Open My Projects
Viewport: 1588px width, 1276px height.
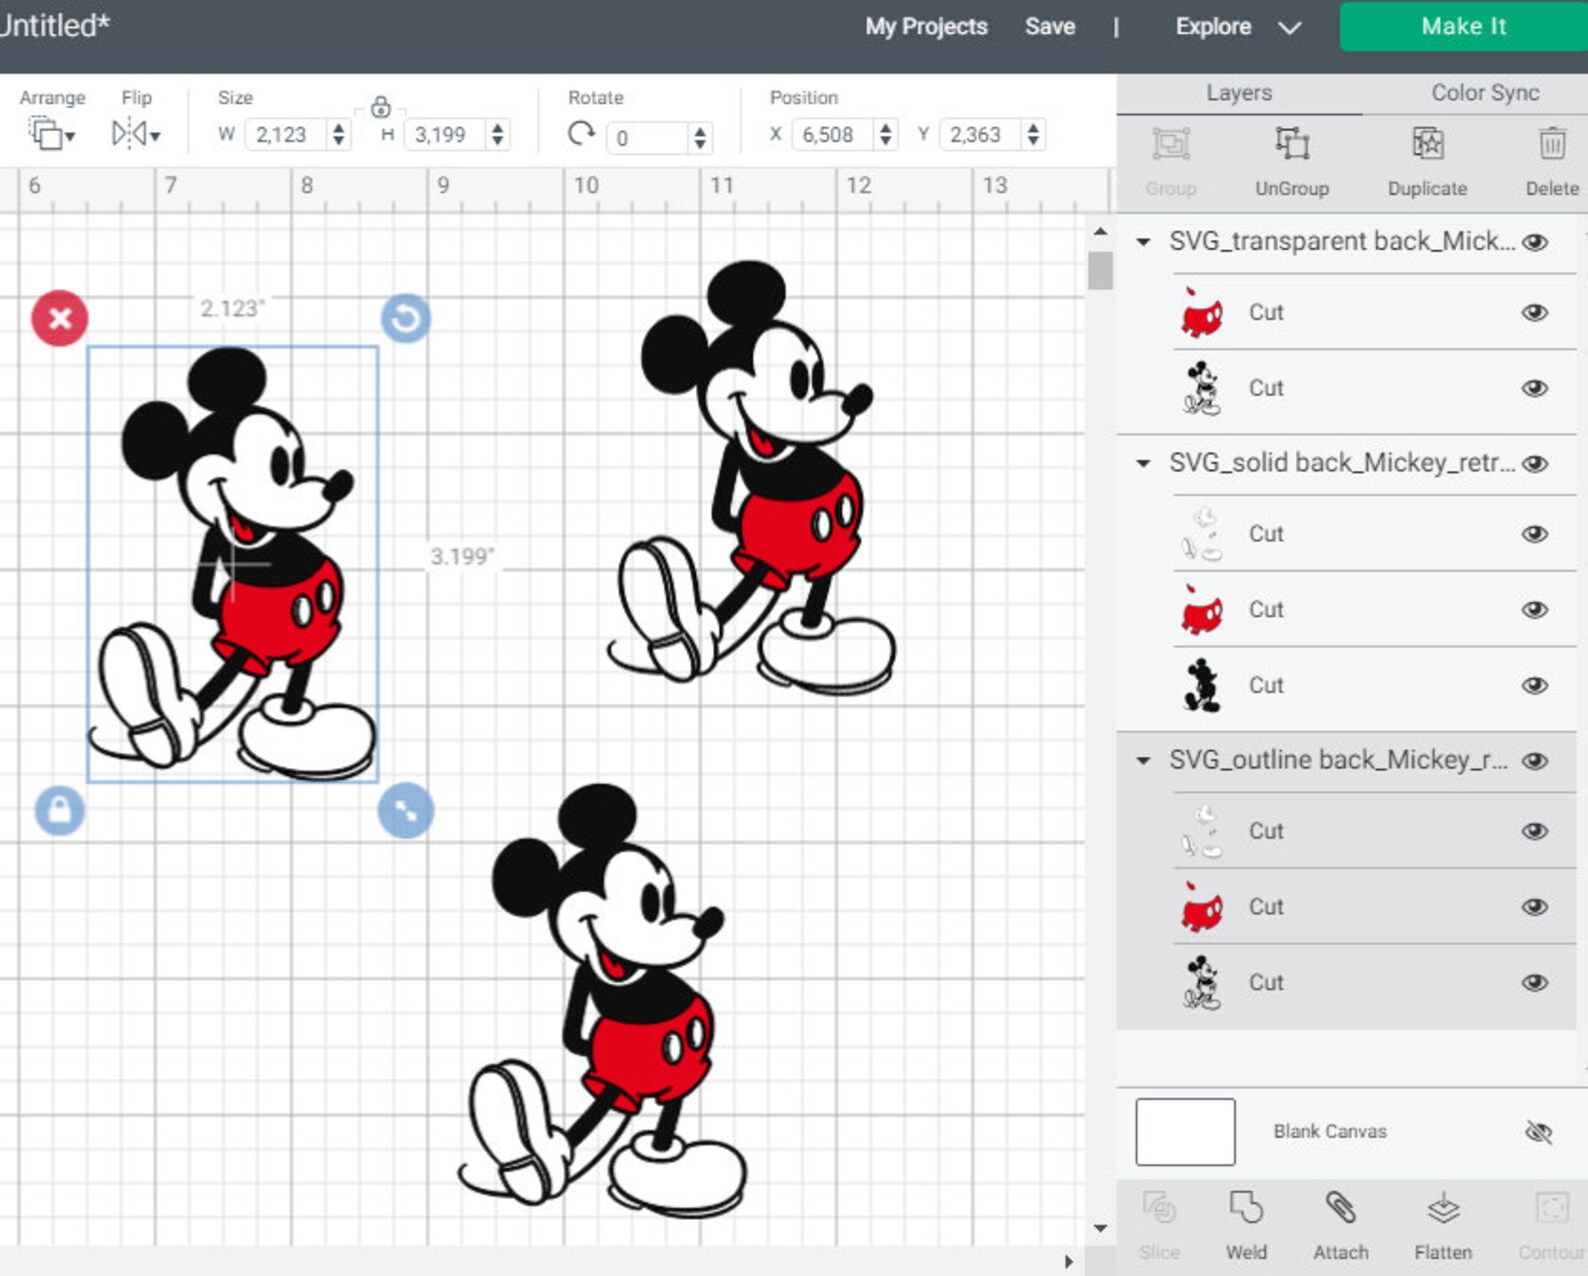pos(926,27)
